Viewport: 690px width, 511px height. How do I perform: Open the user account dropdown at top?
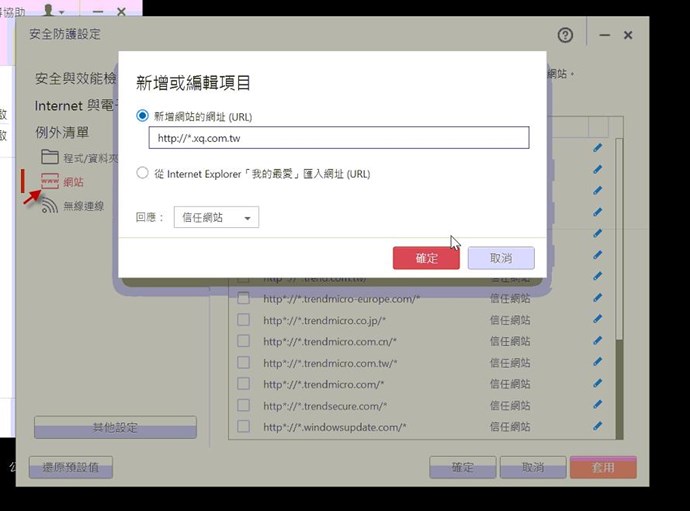(50, 11)
